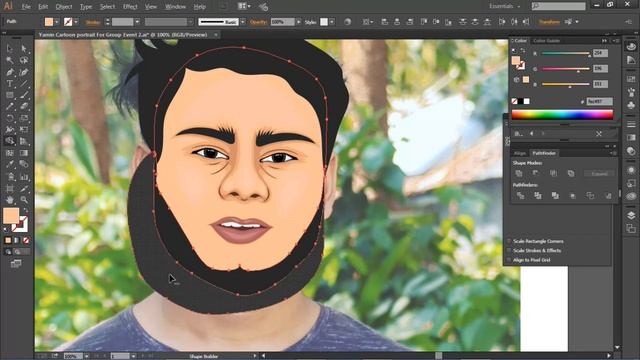Screen dimensions: 640x360
Task: Select the Gradient tool
Action: click(x=24, y=153)
